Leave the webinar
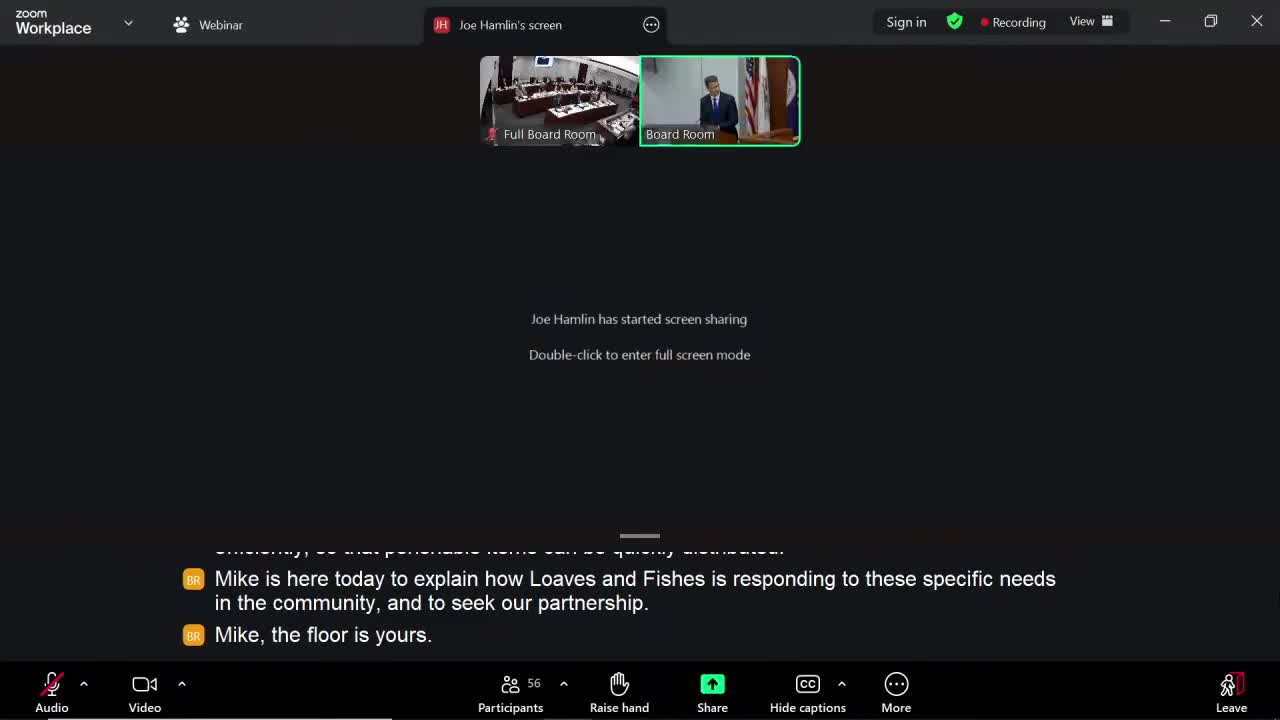Screen dimensions: 1280x720 pos(1231,692)
